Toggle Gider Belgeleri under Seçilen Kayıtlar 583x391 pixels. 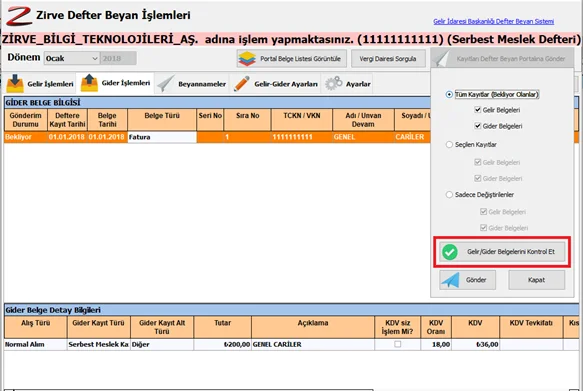[478, 178]
